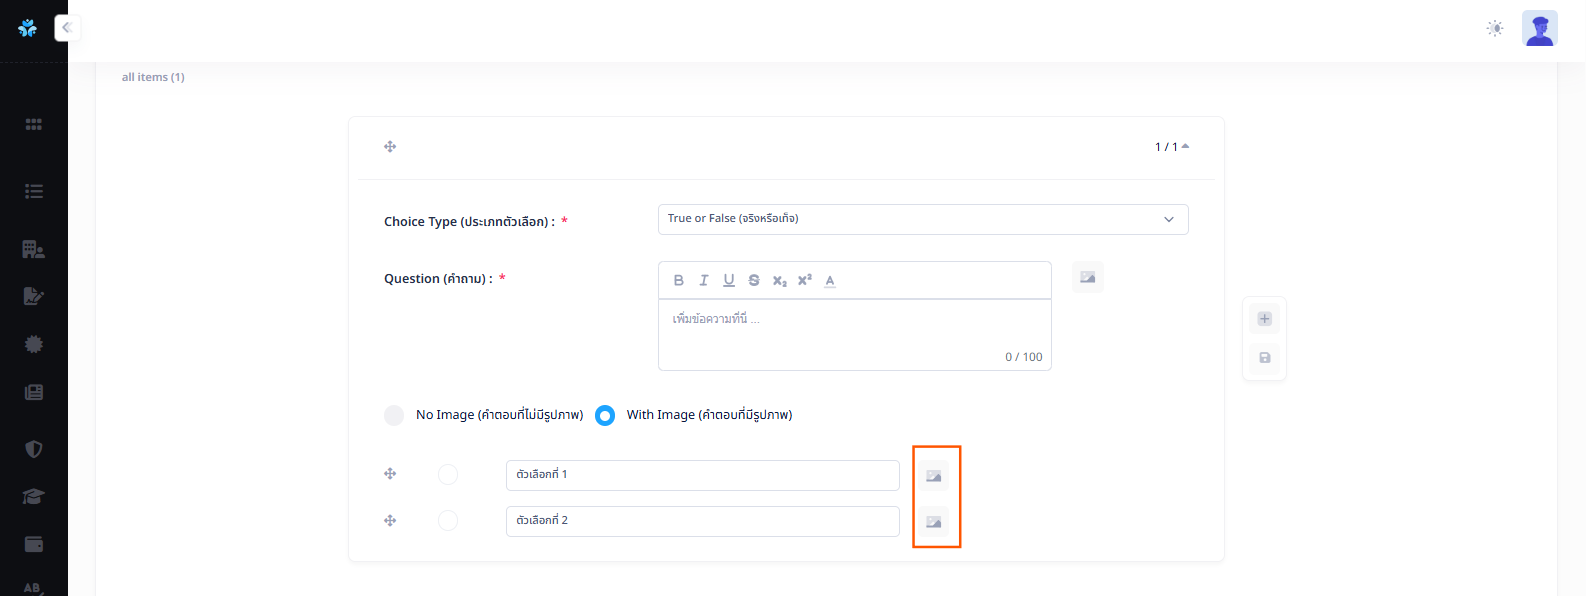Add an image to the question field
This screenshot has height=596, width=1586.
tap(1087, 277)
